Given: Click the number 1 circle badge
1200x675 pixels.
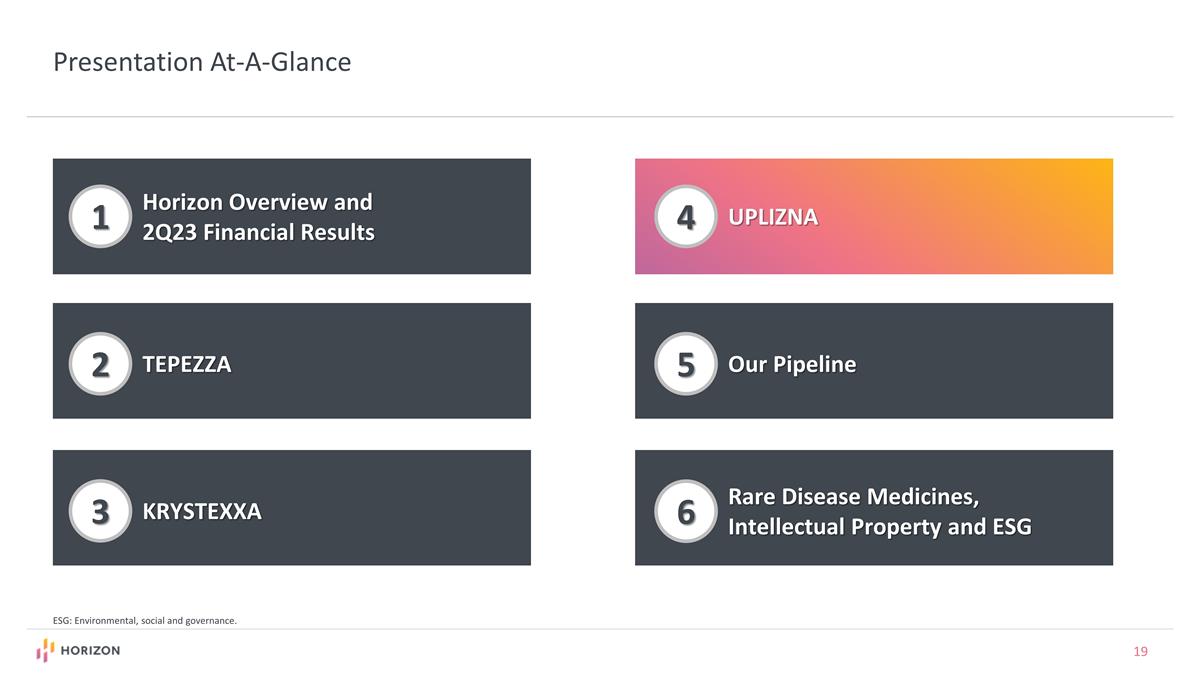Looking at the screenshot, I should pyautogui.click(x=100, y=216).
